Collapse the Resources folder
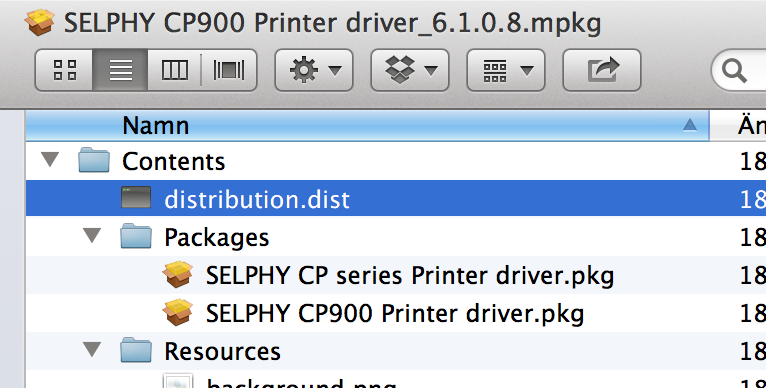766x388 pixels. (92, 349)
